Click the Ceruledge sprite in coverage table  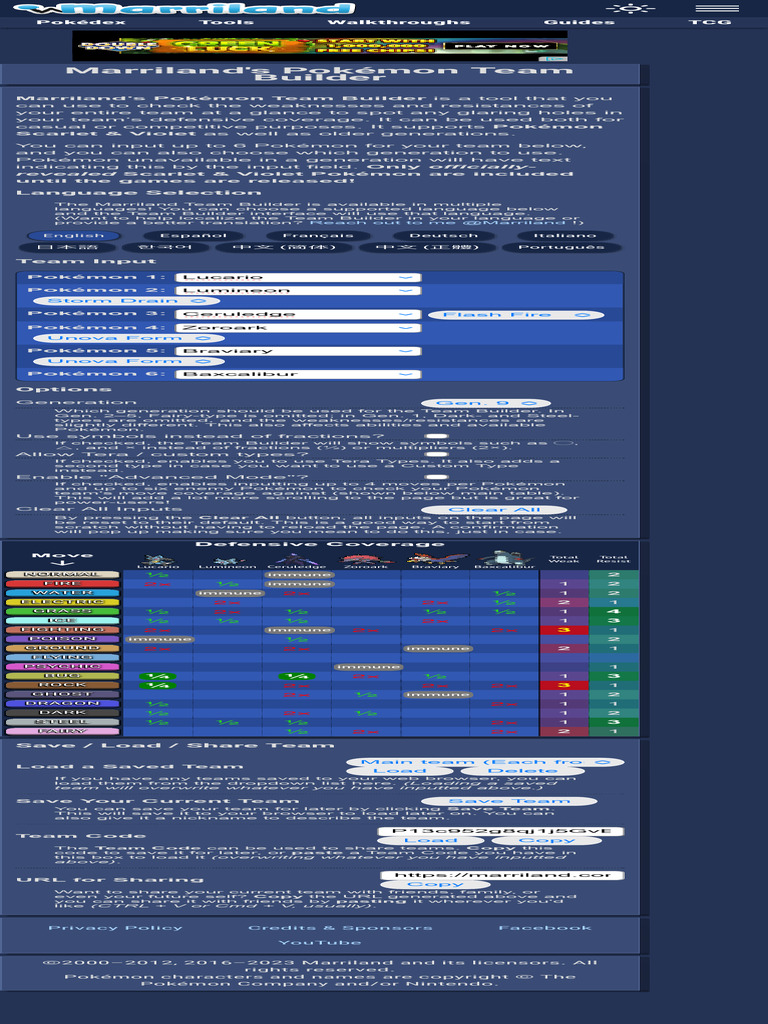click(296, 559)
